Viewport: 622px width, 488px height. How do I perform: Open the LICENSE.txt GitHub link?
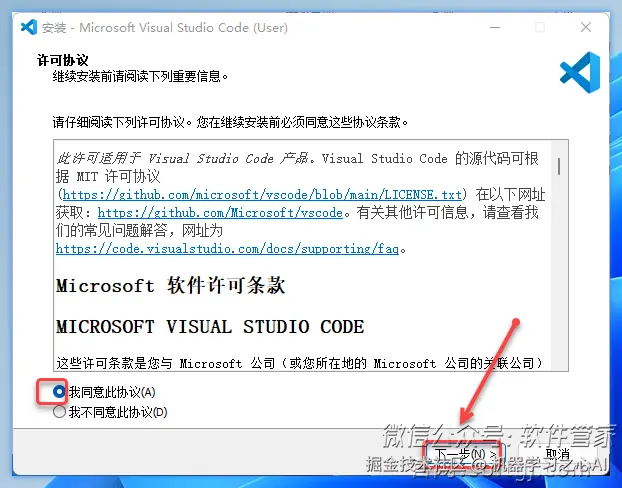point(262,195)
